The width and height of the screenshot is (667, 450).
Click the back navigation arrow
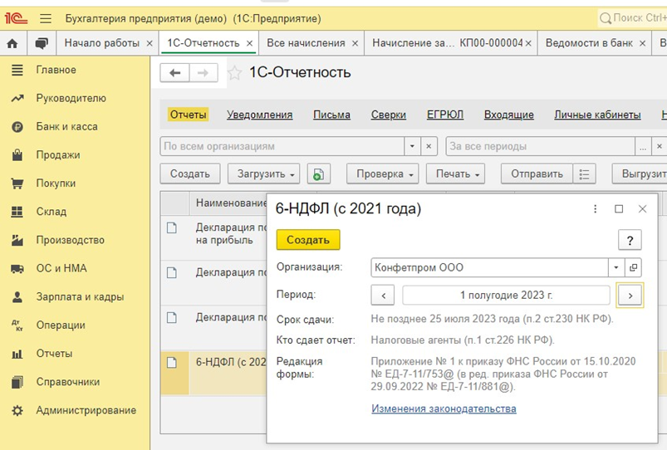(174, 73)
